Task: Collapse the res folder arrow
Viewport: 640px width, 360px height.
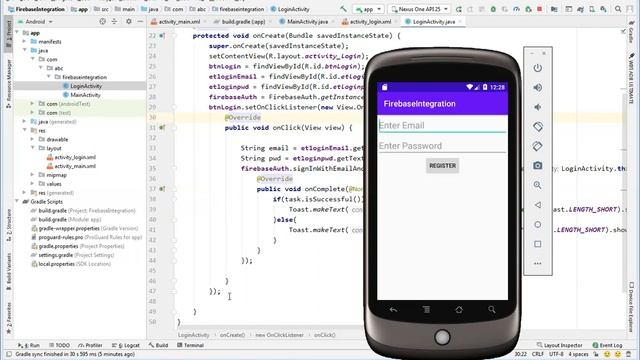Action: 24,130
